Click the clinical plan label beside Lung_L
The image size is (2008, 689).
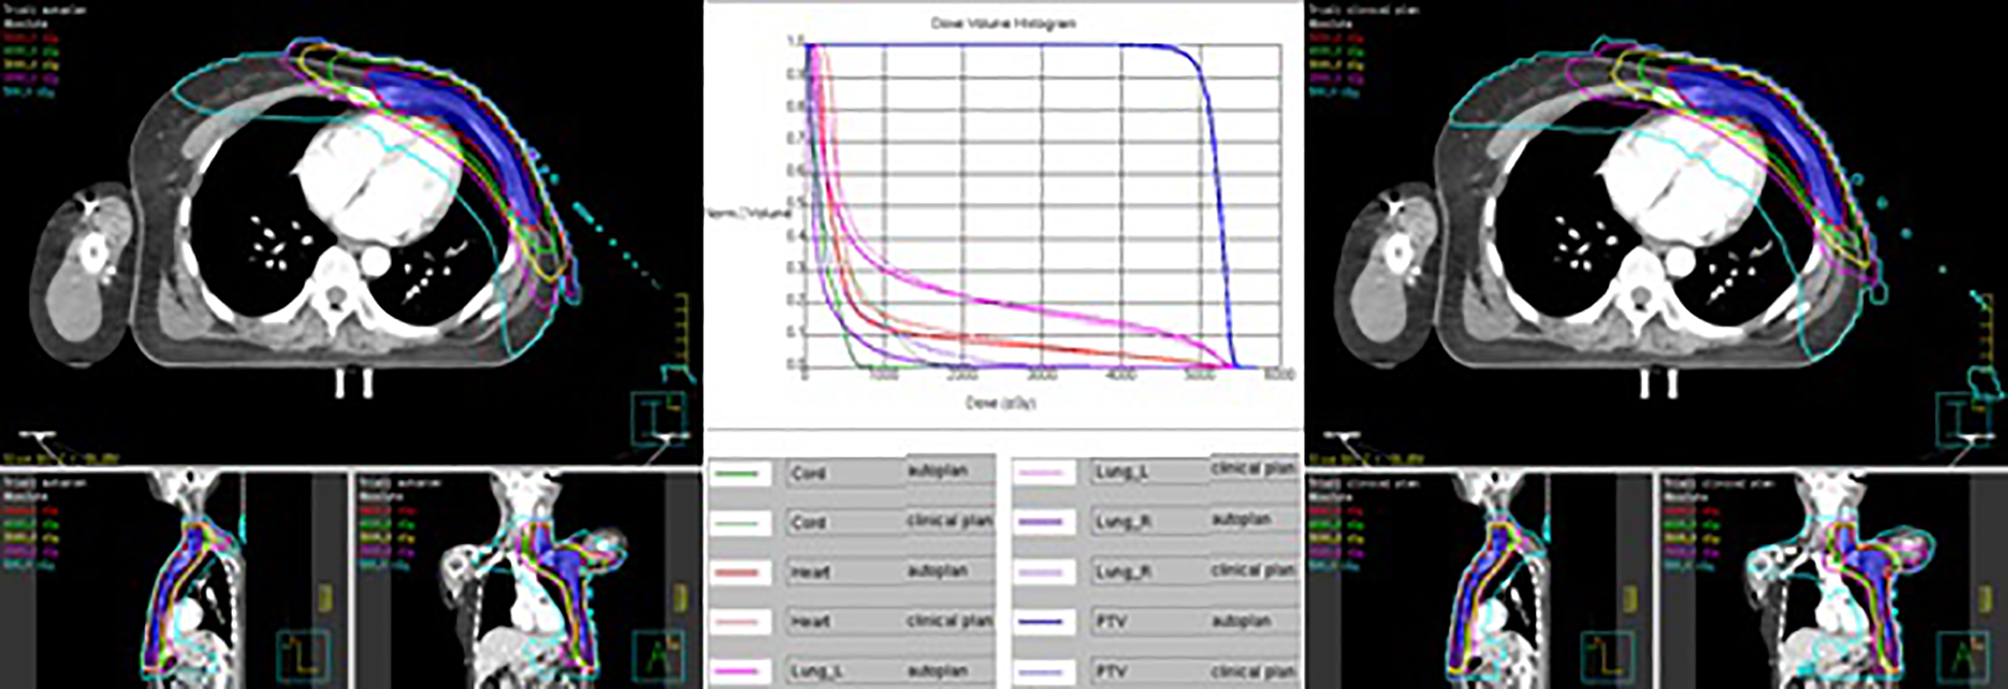[x=1253, y=468]
